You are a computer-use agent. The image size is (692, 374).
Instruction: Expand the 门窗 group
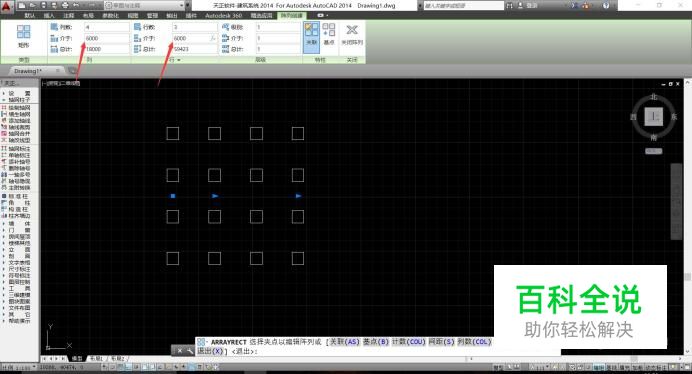[x=16, y=230]
